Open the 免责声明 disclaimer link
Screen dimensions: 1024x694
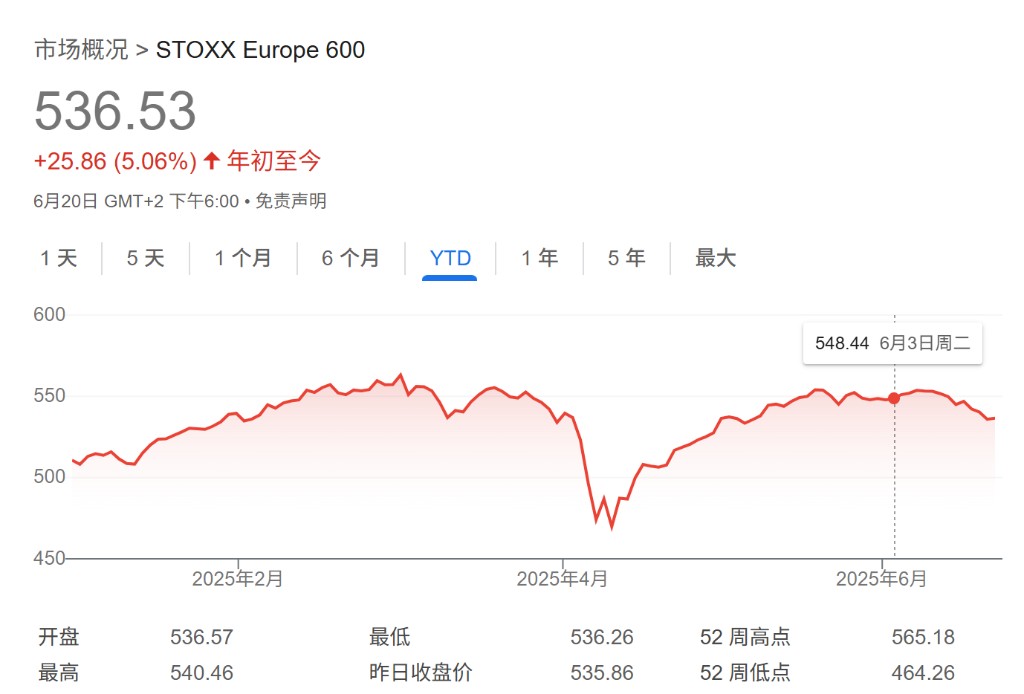291,200
